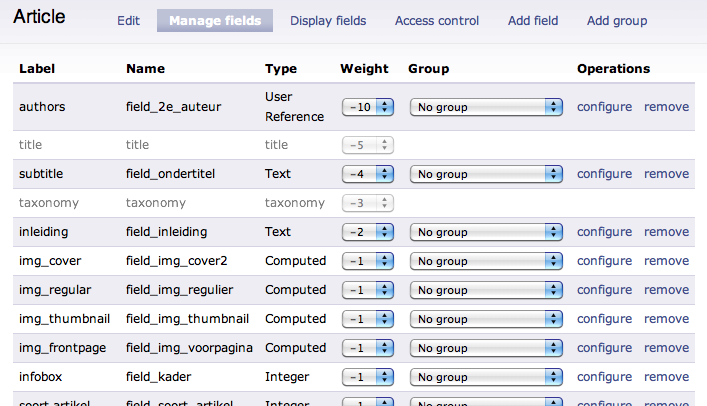Viewport: 707px width, 406px height.
Task: Switch to Display fields tab
Action: pyautogui.click(x=328, y=21)
